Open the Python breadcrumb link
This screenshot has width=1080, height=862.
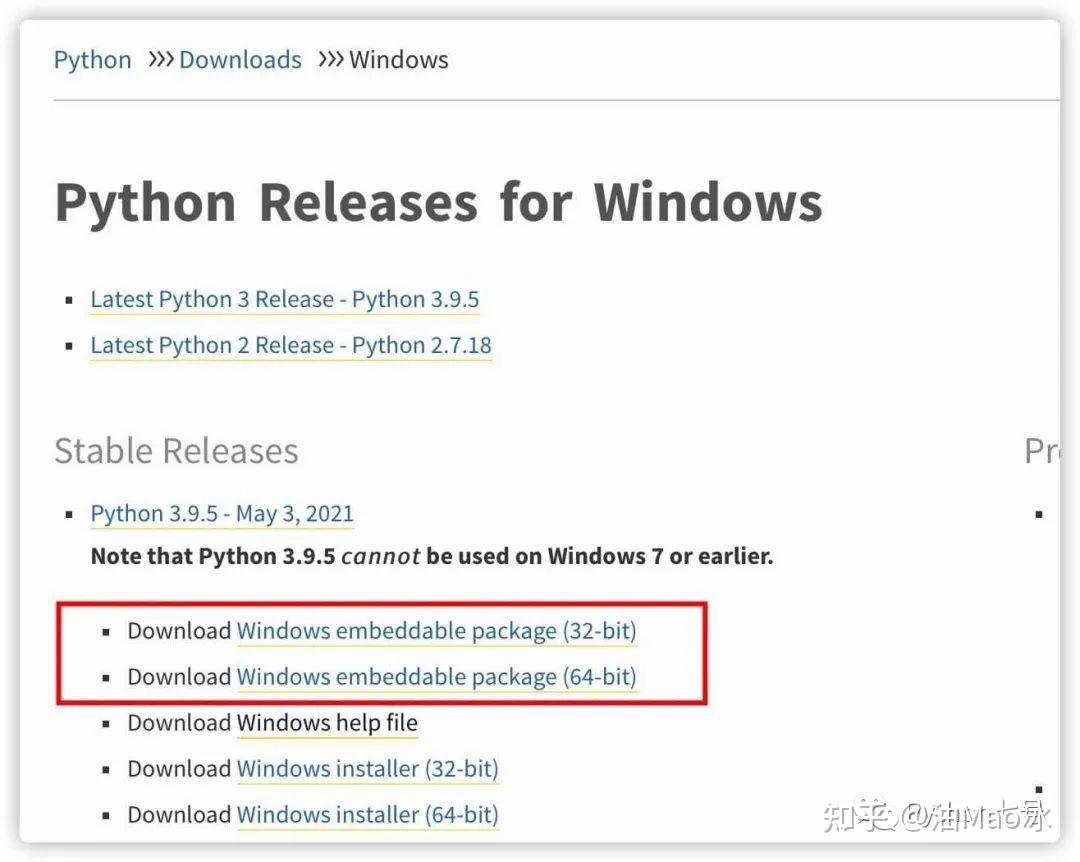pos(92,61)
